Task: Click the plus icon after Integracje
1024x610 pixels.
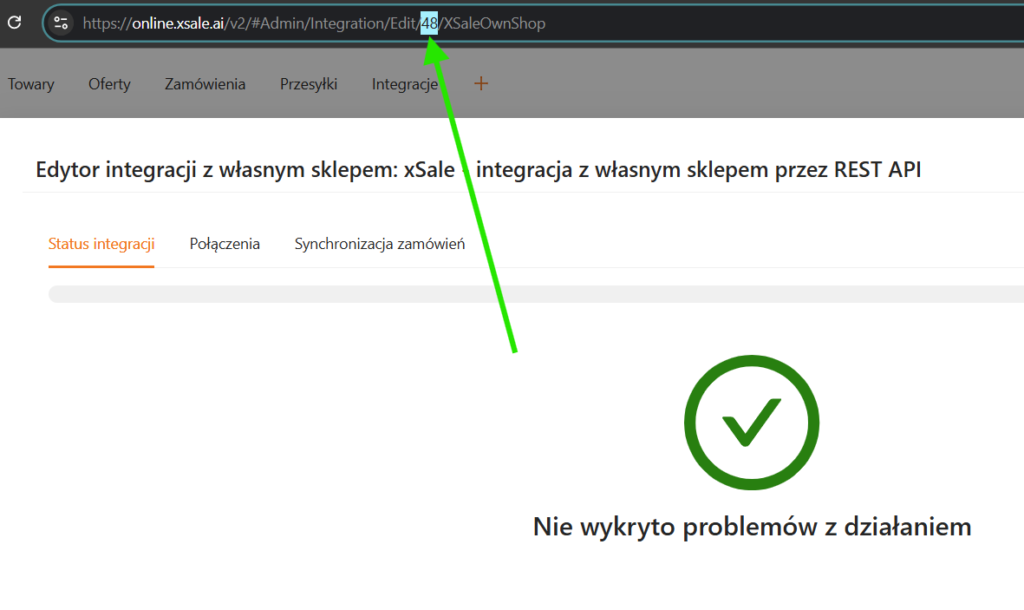Action: click(x=481, y=84)
